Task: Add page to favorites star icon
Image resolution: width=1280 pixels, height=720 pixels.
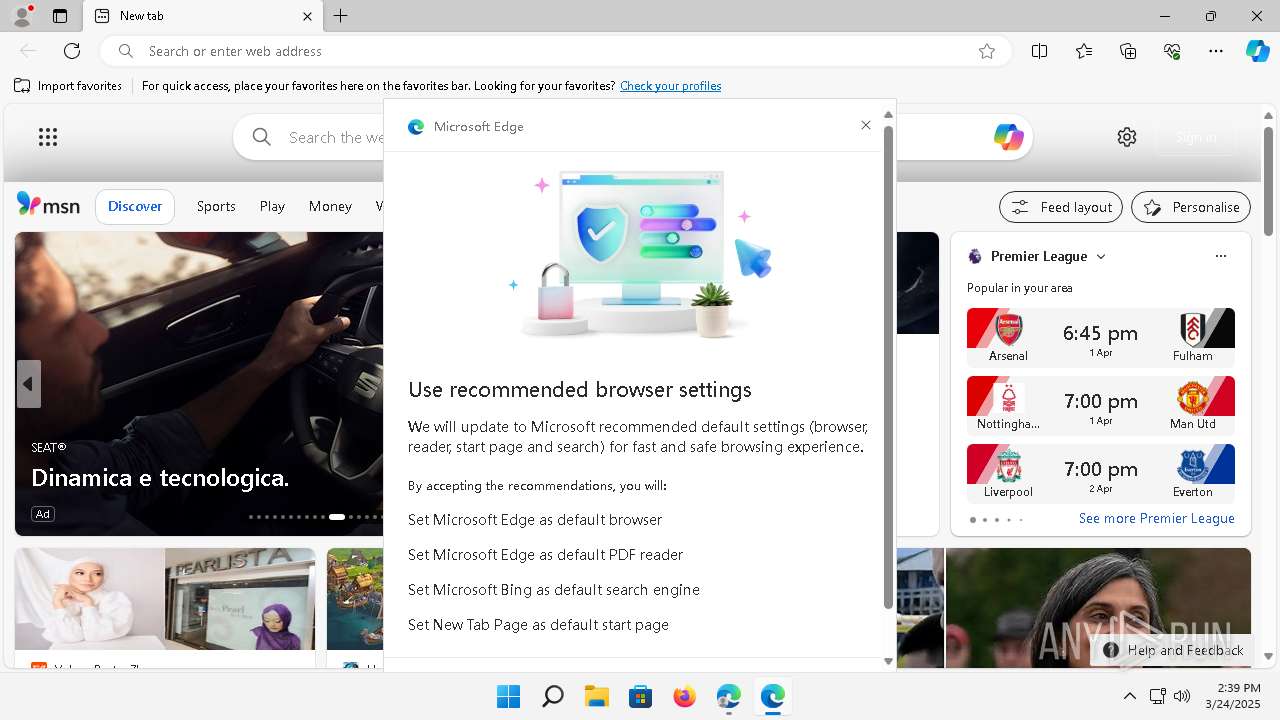Action: 987,51
